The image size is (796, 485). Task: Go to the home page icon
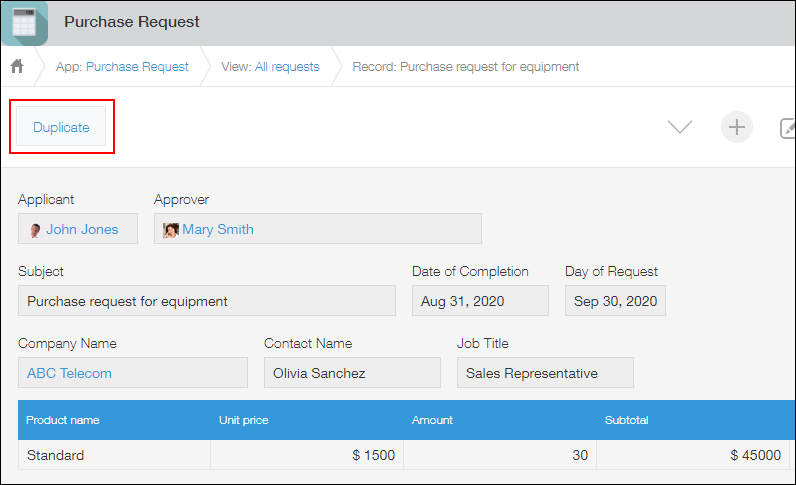(x=17, y=67)
